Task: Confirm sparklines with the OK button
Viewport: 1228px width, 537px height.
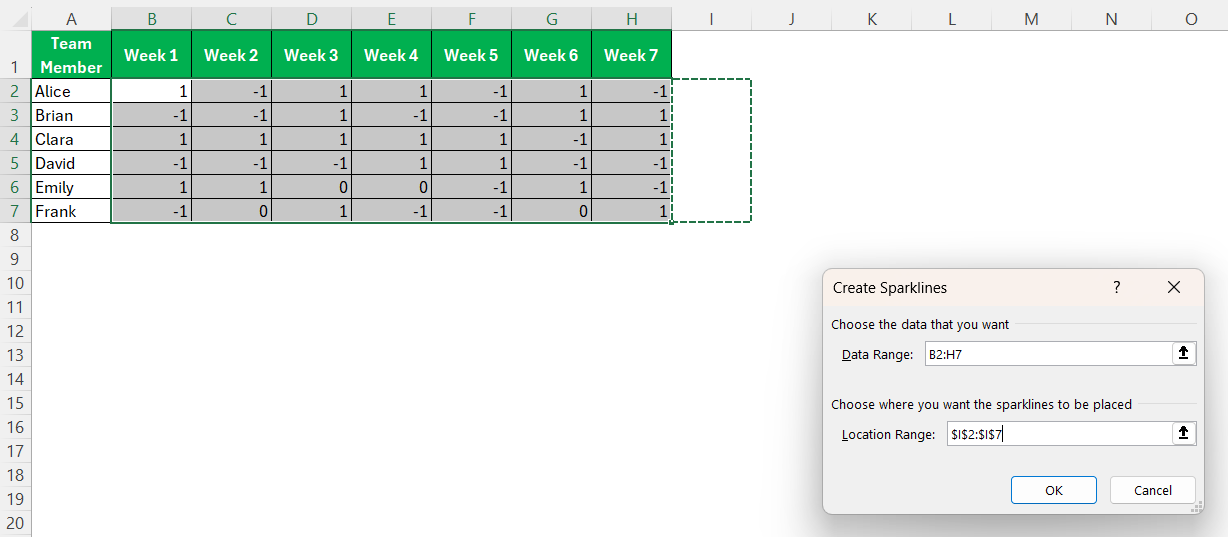Action: (x=1054, y=490)
